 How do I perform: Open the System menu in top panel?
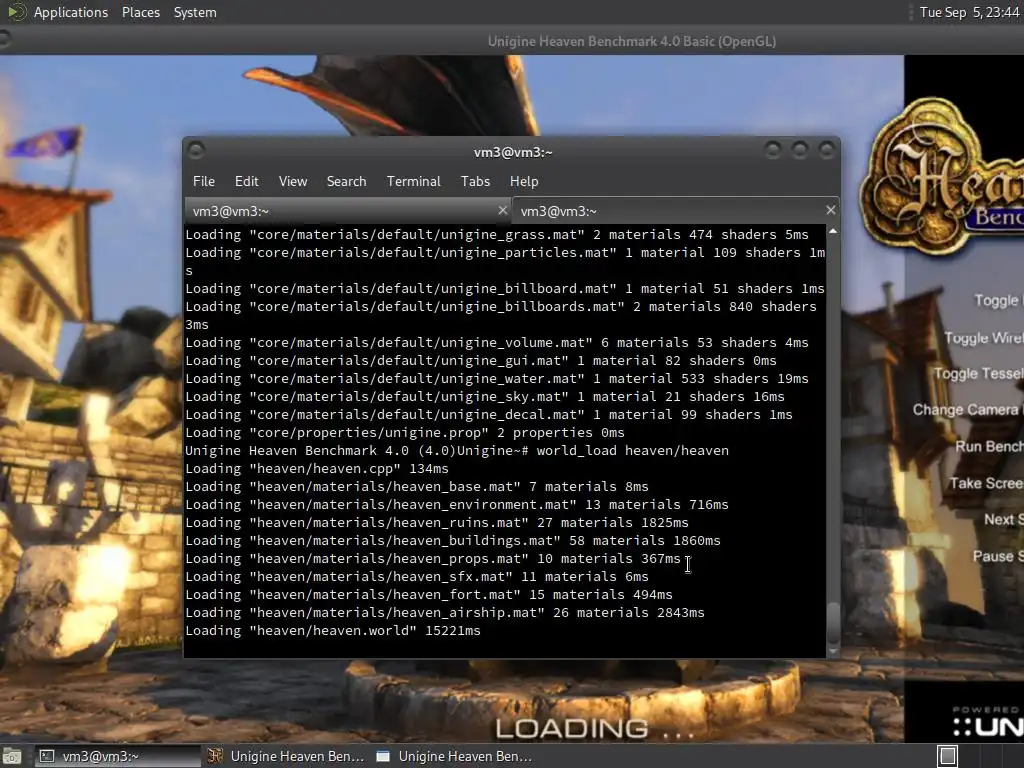point(195,12)
